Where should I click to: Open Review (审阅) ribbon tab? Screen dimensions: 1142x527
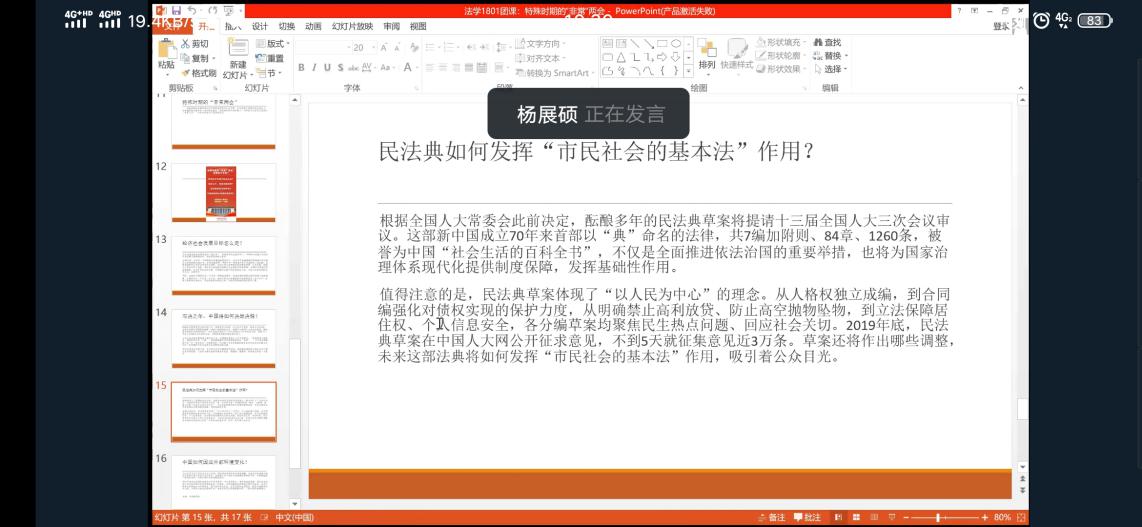(x=392, y=26)
